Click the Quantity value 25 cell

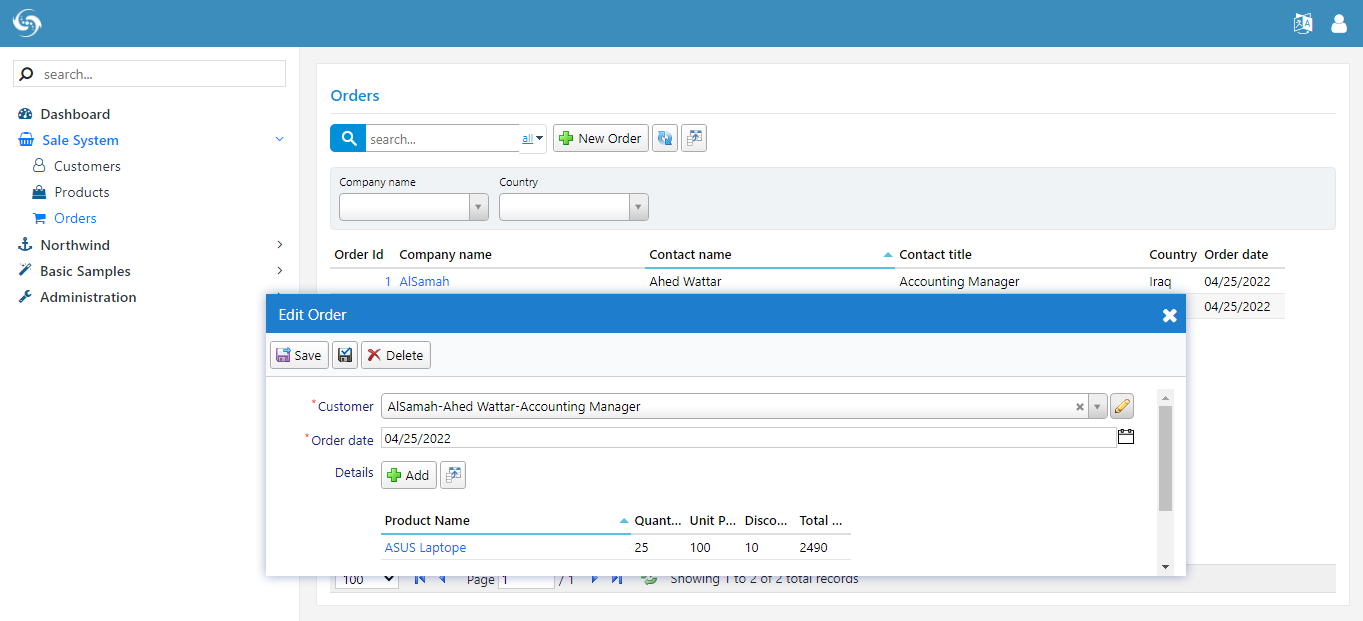pyautogui.click(x=642, y=547)
